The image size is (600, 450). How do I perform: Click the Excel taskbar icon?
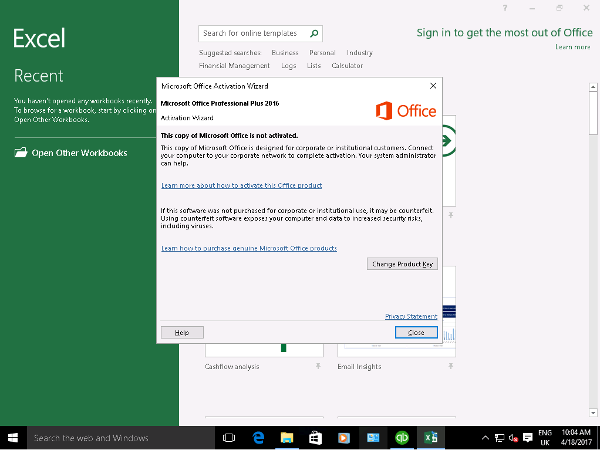[431, 438]
